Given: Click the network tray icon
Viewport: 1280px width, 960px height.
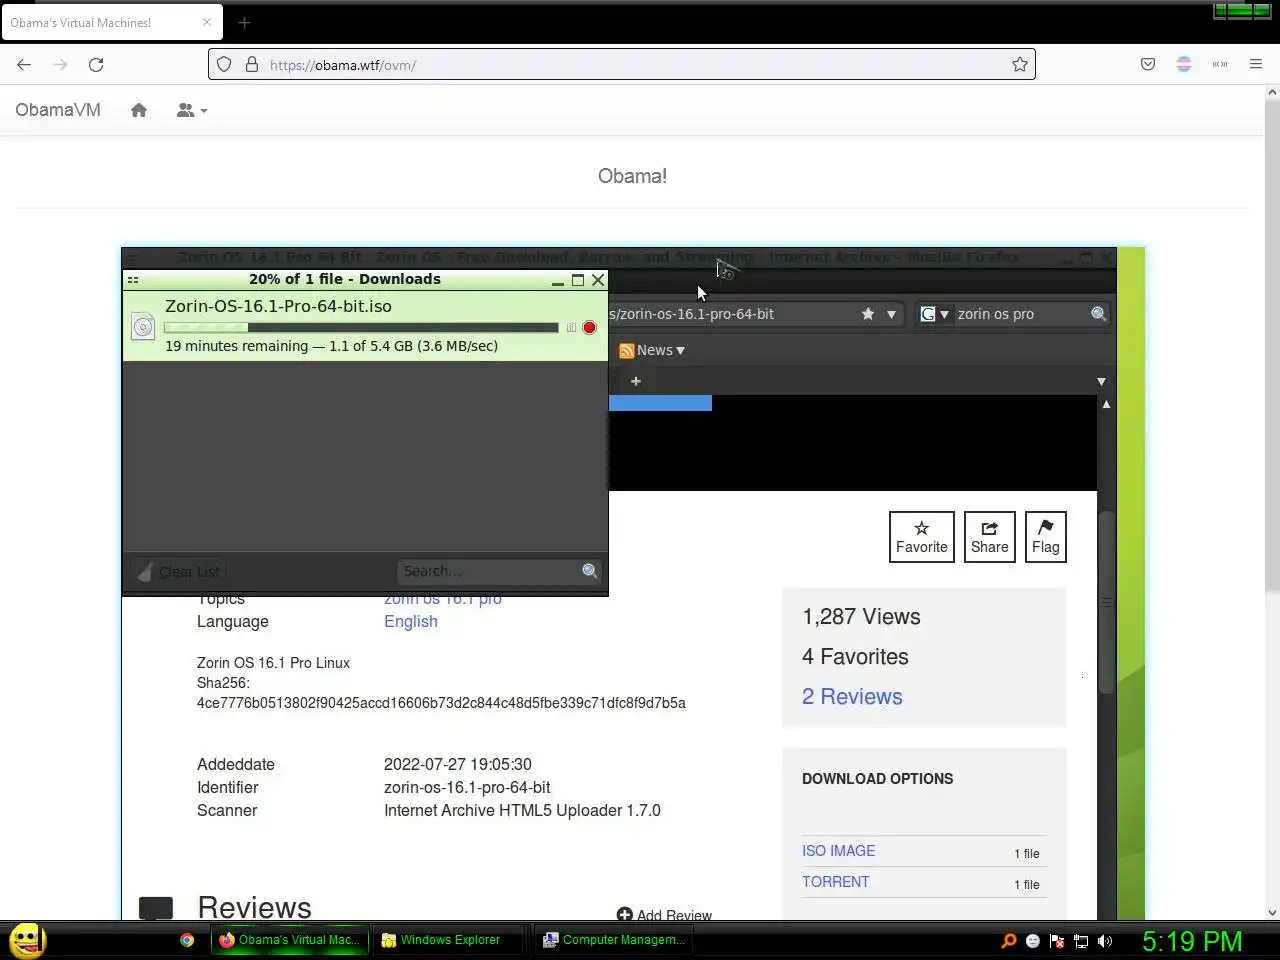Looking at the screenshot, I should 1081,940.
